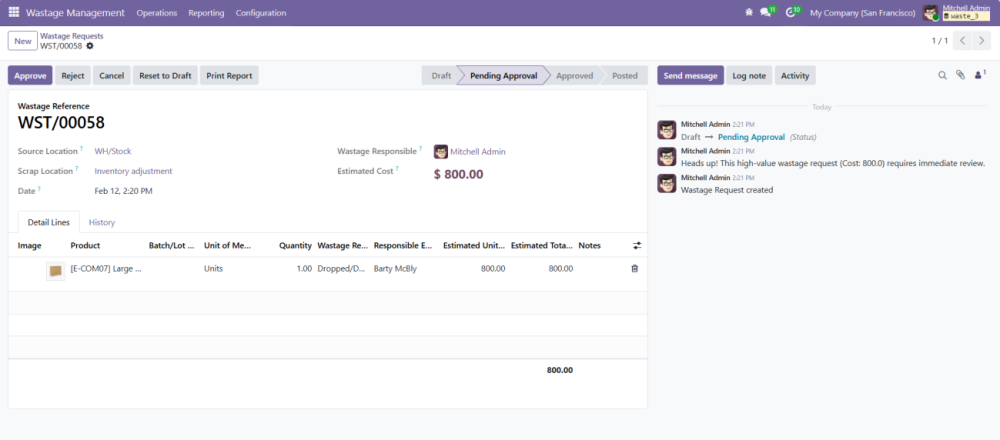Click the paperclip attachments icon
The width and height of the screenshot is (1000, 440).
(960, 75)
